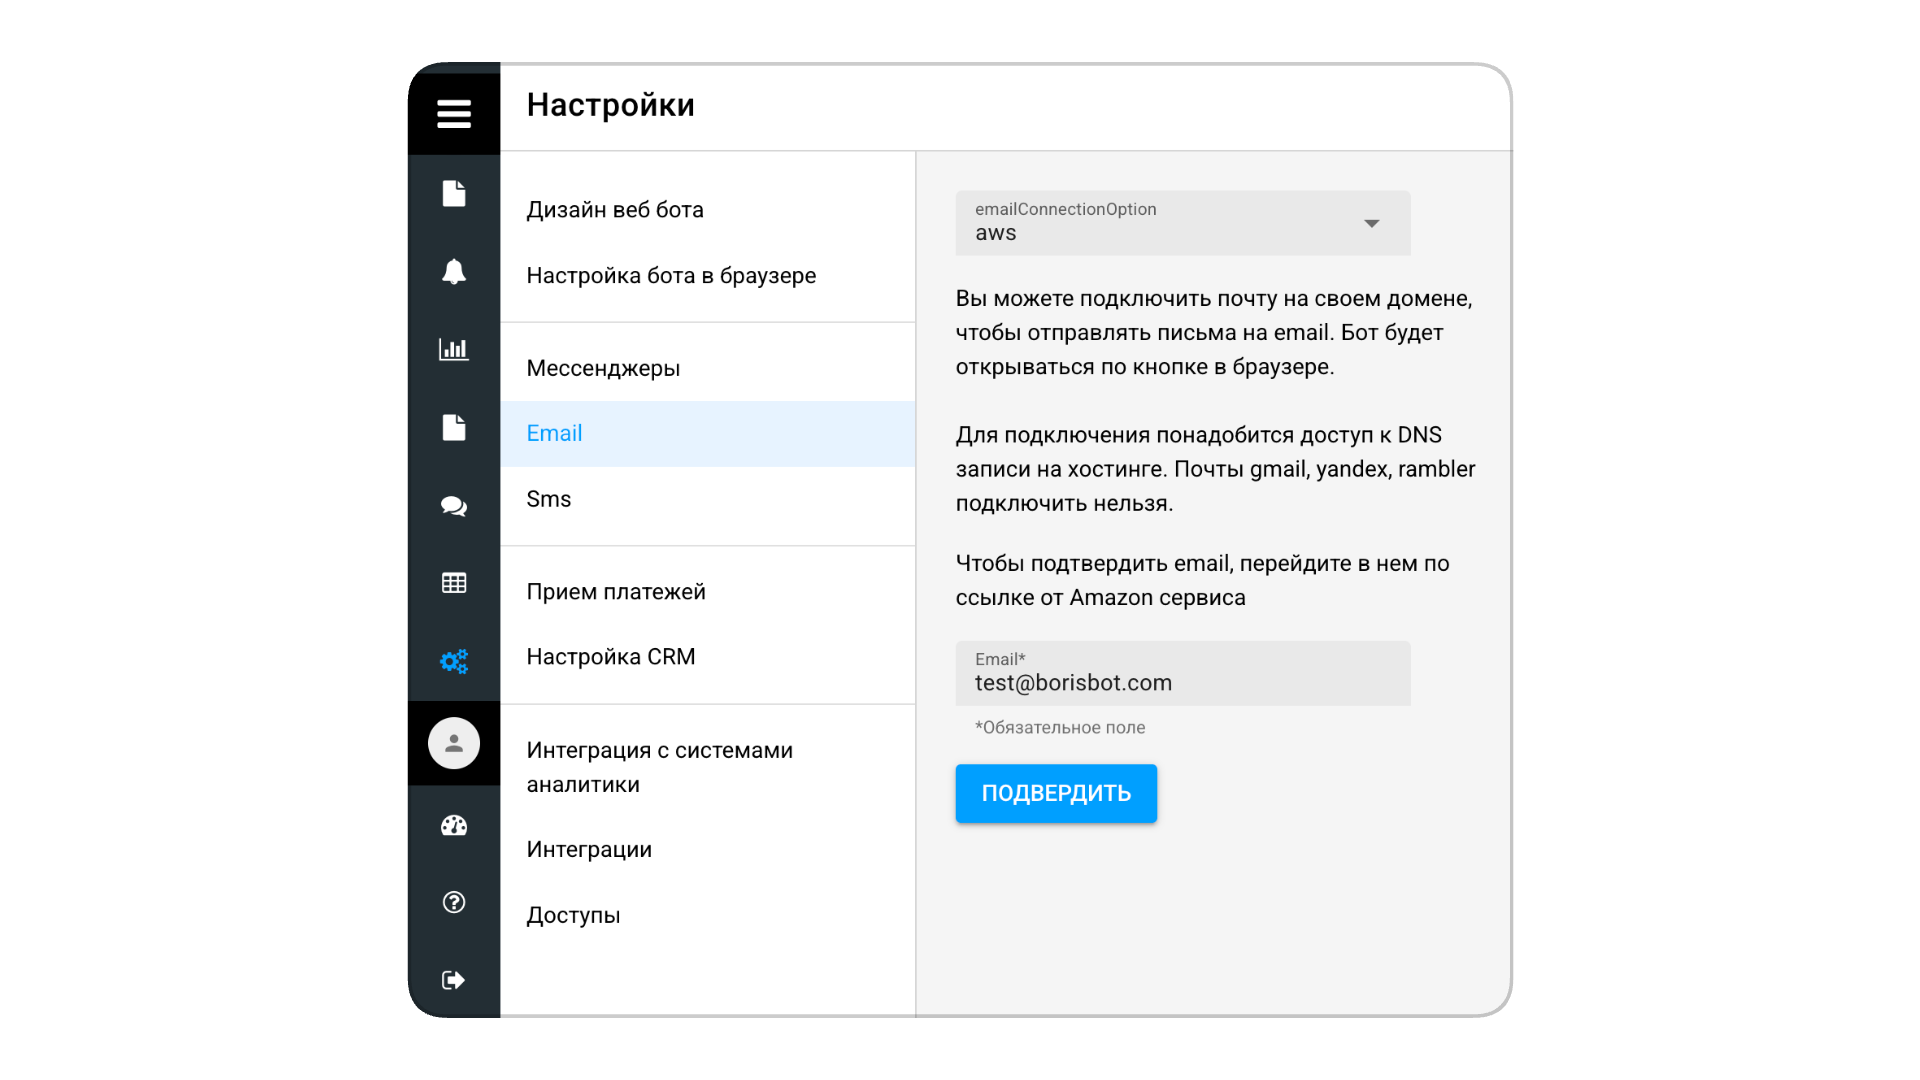
Task: Open the Sms settings section
Action: pyautogui.click(x=548, y=499)
